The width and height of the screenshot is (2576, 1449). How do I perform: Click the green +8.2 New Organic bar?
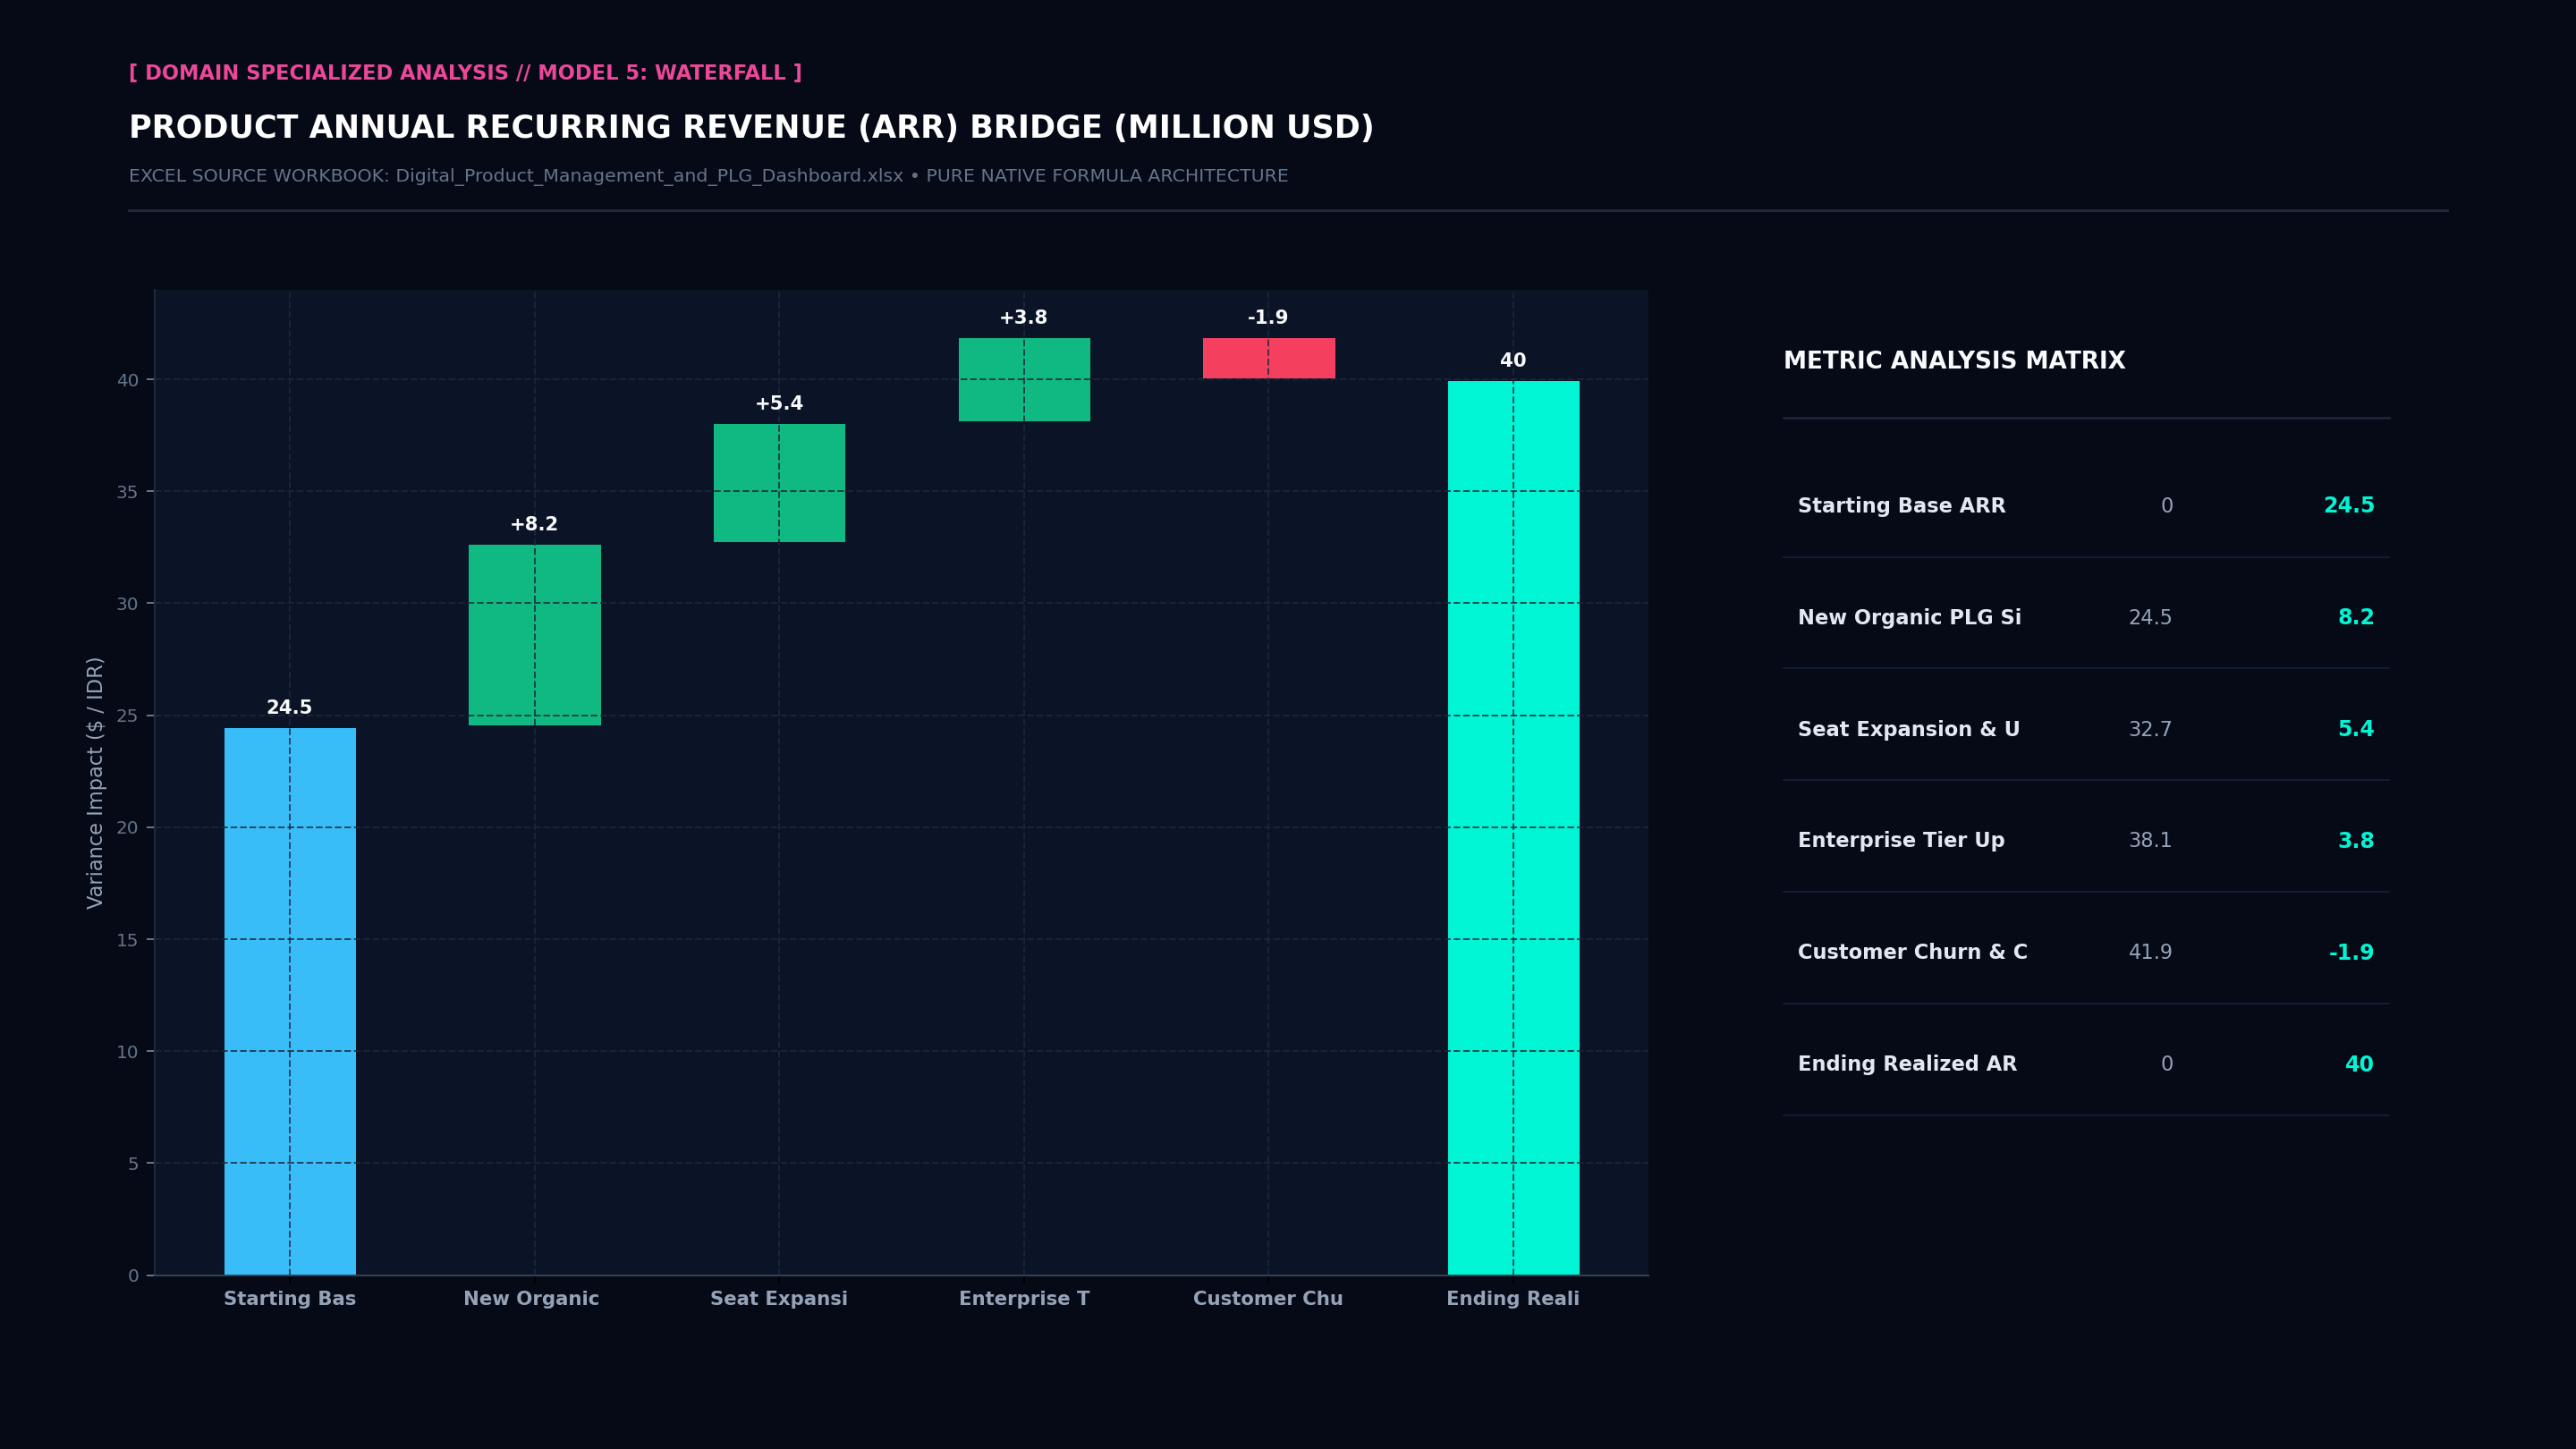pyautogui.click(x=535, y=635)
